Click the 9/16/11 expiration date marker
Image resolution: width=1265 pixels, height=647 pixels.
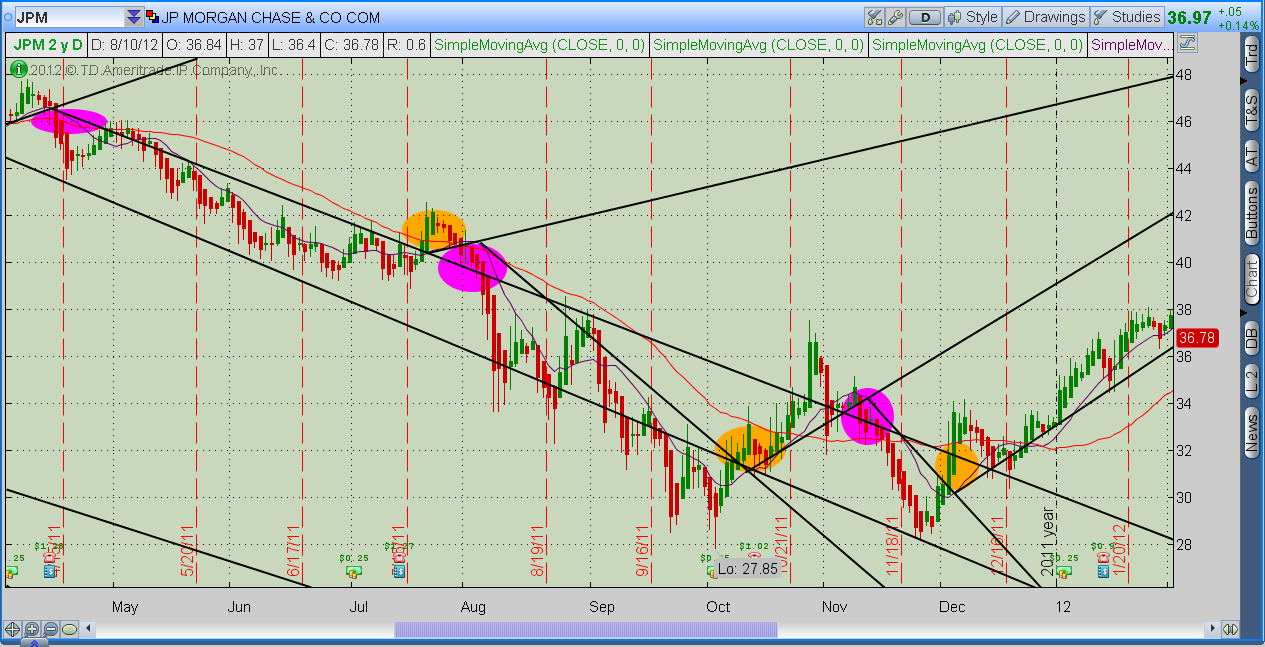[643, 551]
